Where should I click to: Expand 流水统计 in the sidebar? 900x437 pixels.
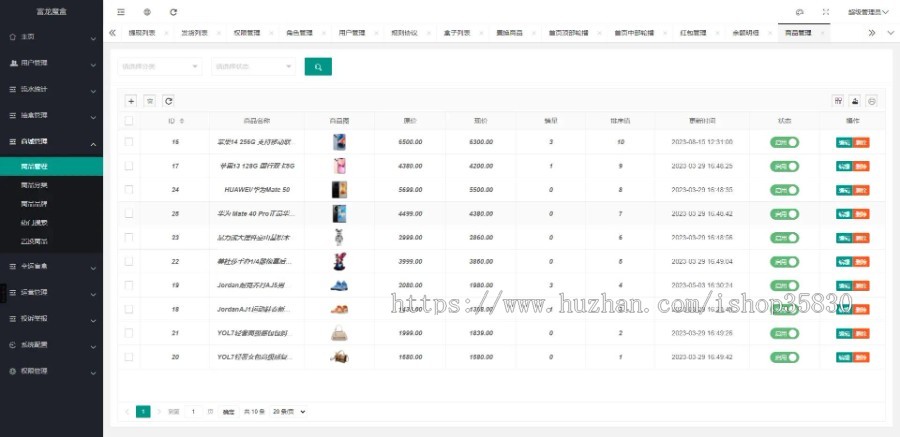pos(52,90)
